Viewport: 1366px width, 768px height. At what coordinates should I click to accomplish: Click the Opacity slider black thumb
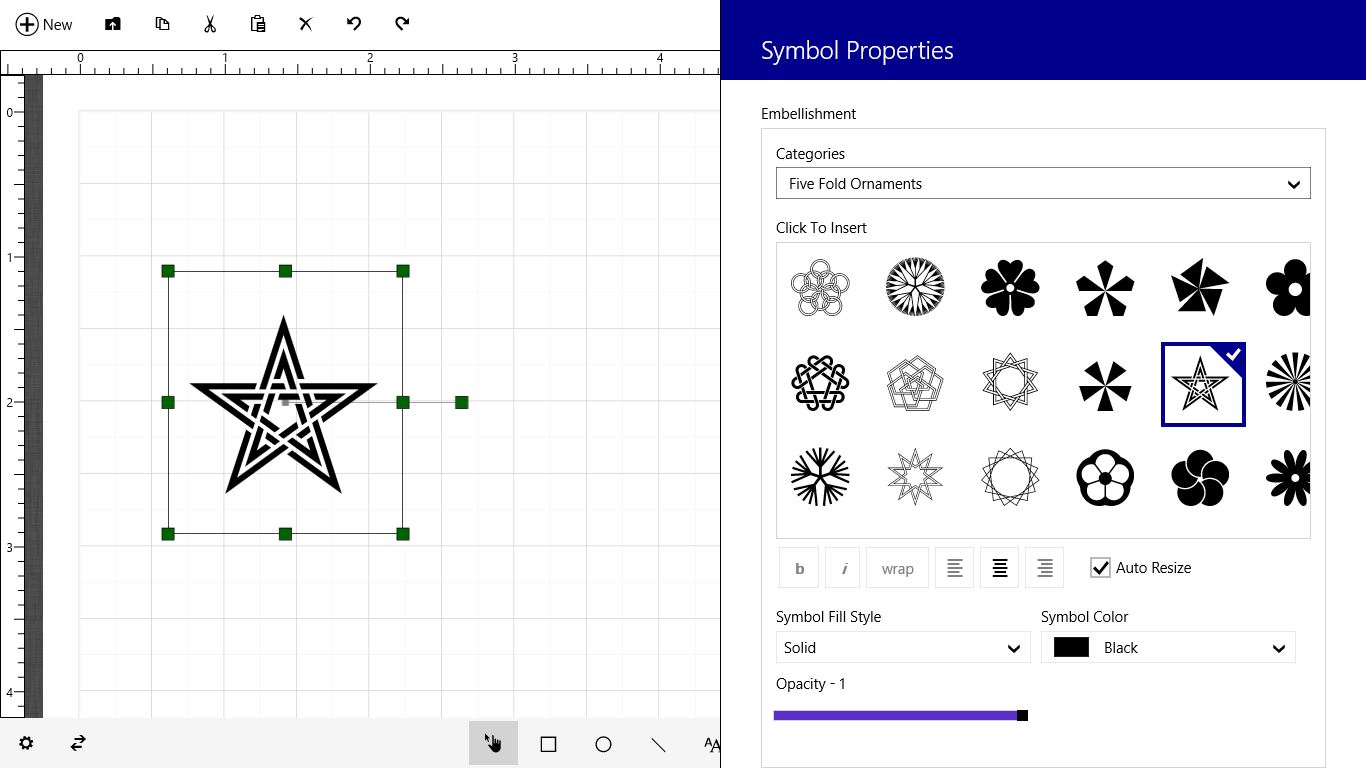click(1022, 715)
